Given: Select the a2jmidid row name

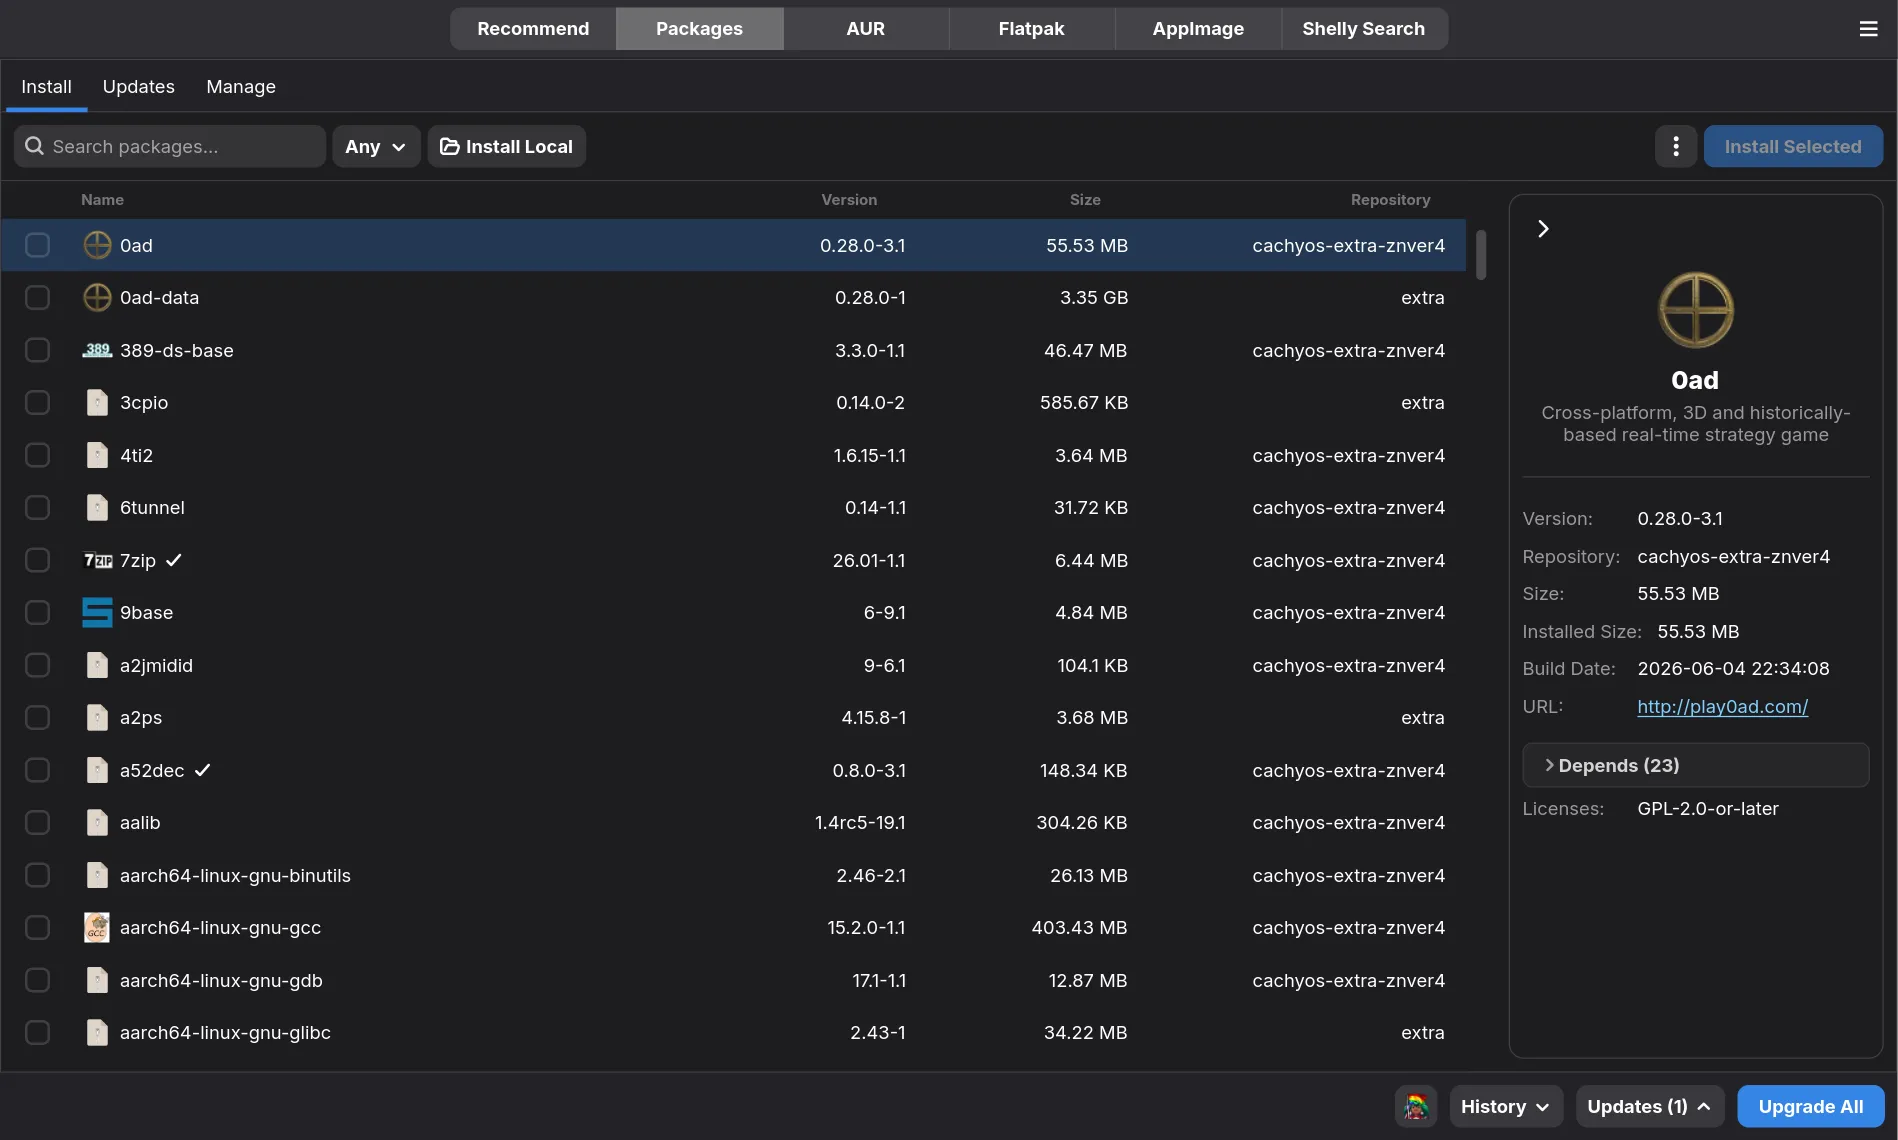Looking at the screenshot, I should 156,665.
